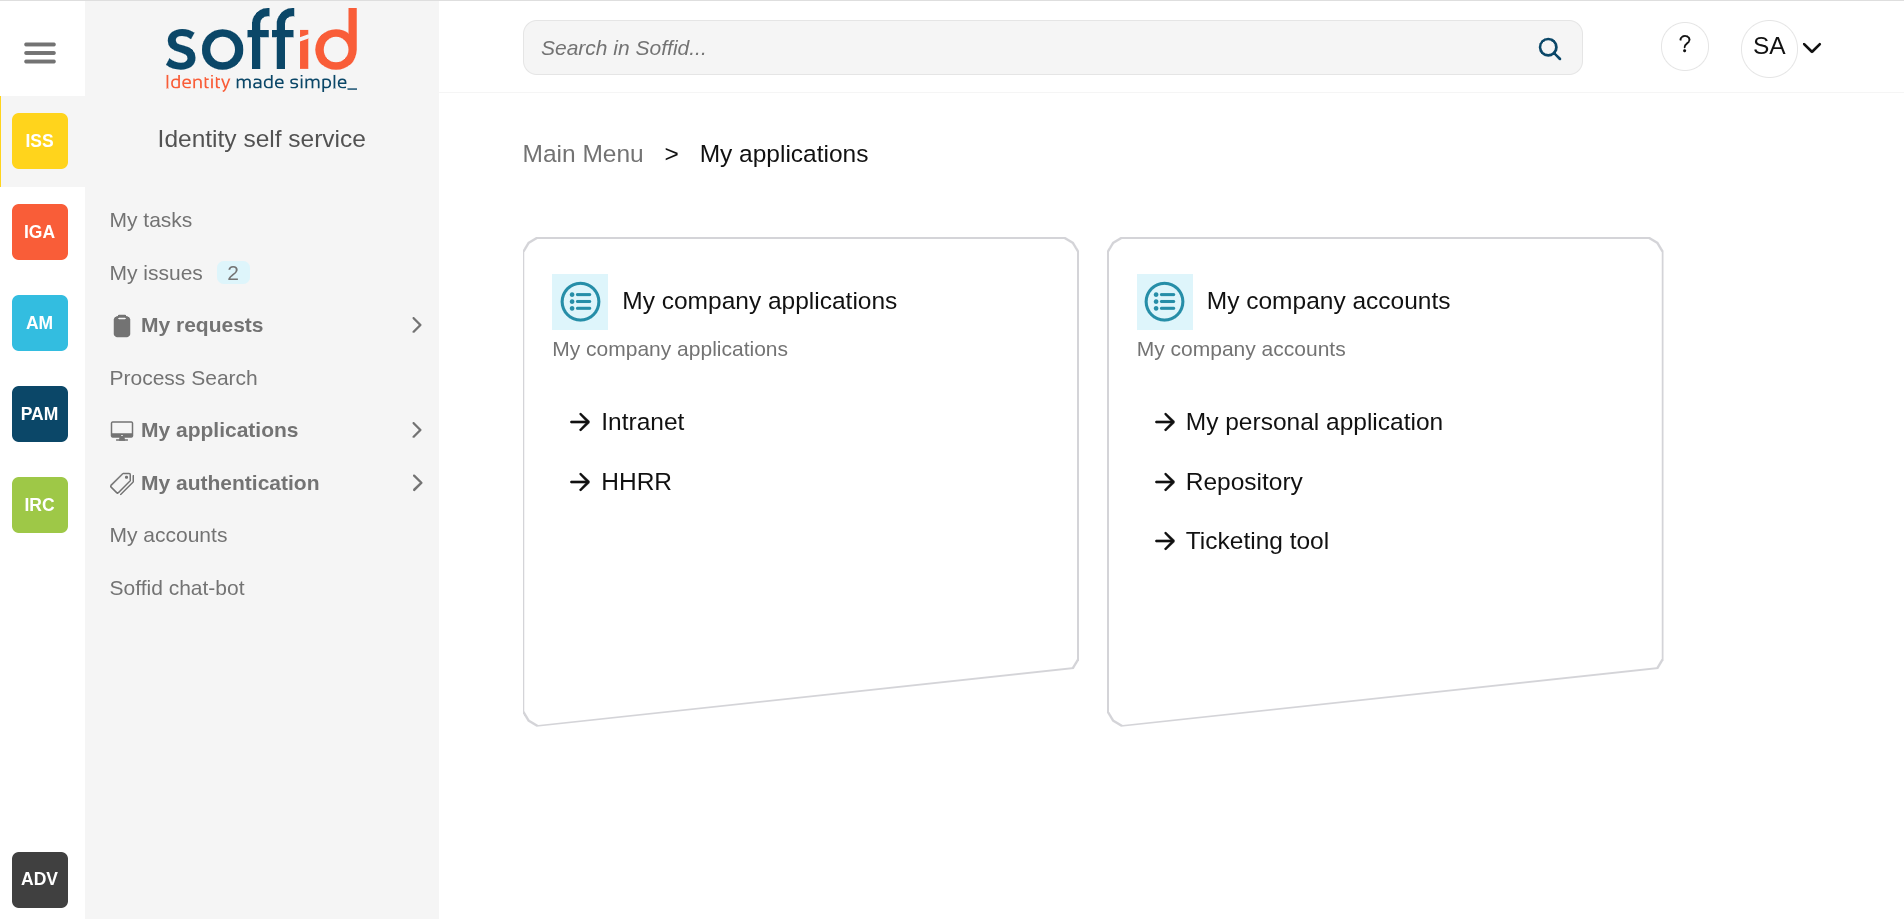Image resolution: width=1904 pixels, height=919 pixels.
Task: Open the SA user account dropdown
Action: coord(1786,47)
